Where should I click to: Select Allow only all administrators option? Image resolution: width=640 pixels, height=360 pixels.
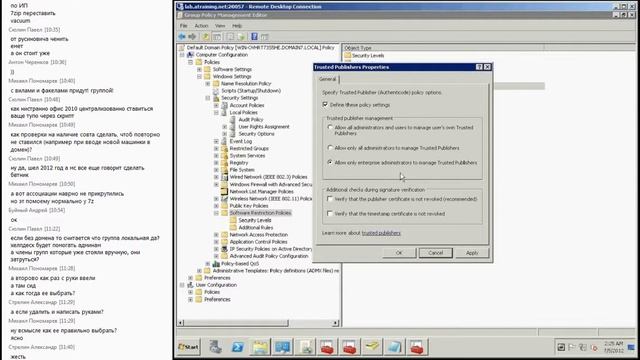[x=330, y=148]
